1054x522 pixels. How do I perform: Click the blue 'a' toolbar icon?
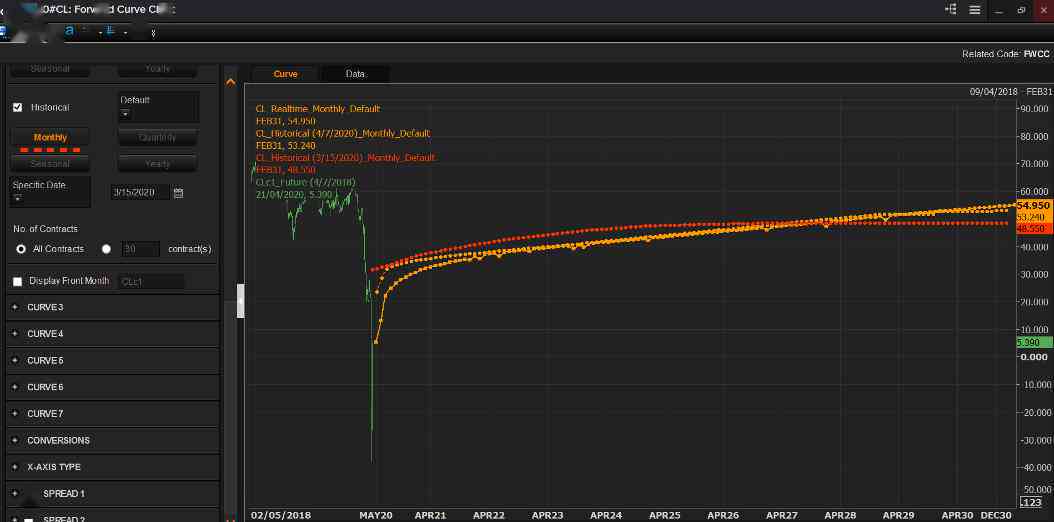(x=69, y=30)
